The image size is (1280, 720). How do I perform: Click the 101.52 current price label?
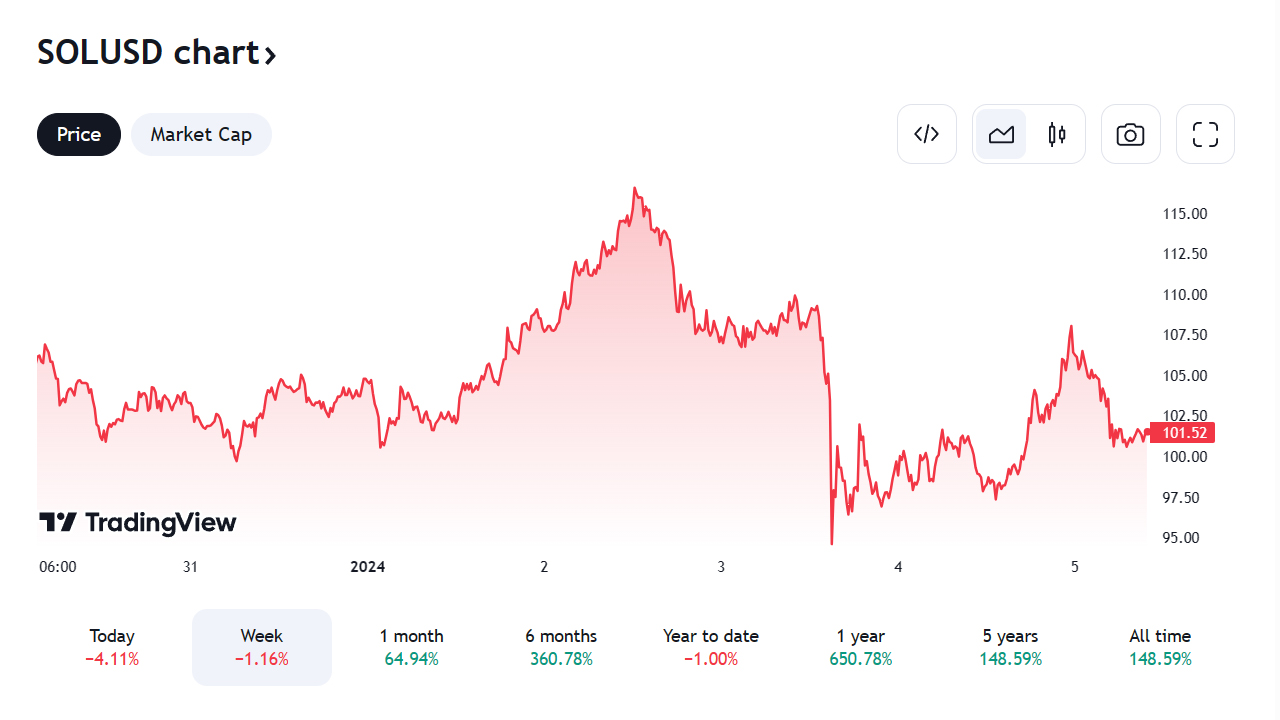tap(1181, 433)
